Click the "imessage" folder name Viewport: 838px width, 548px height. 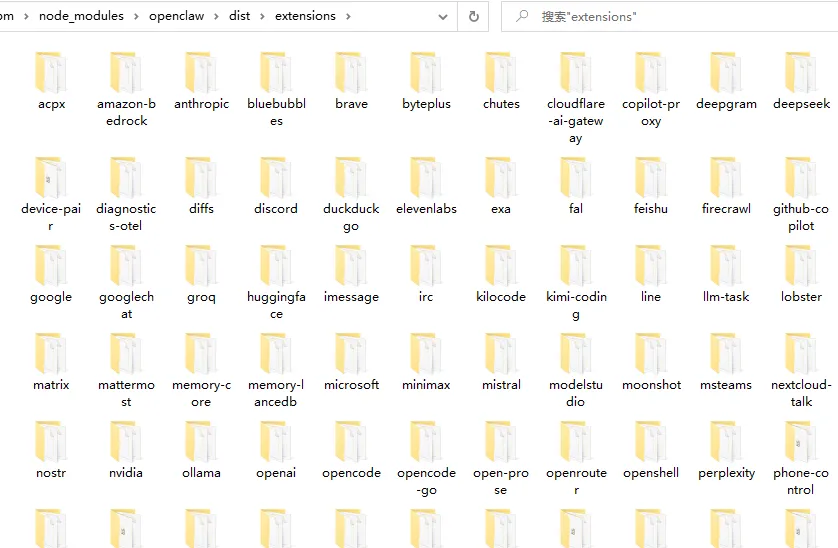[351, 297]
